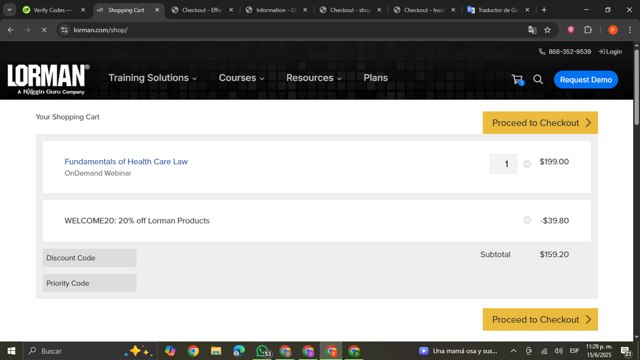Viewport: 640px width, 360px height.
Task: Bookmark this page with star icon
Action: [x=547, y=30]
